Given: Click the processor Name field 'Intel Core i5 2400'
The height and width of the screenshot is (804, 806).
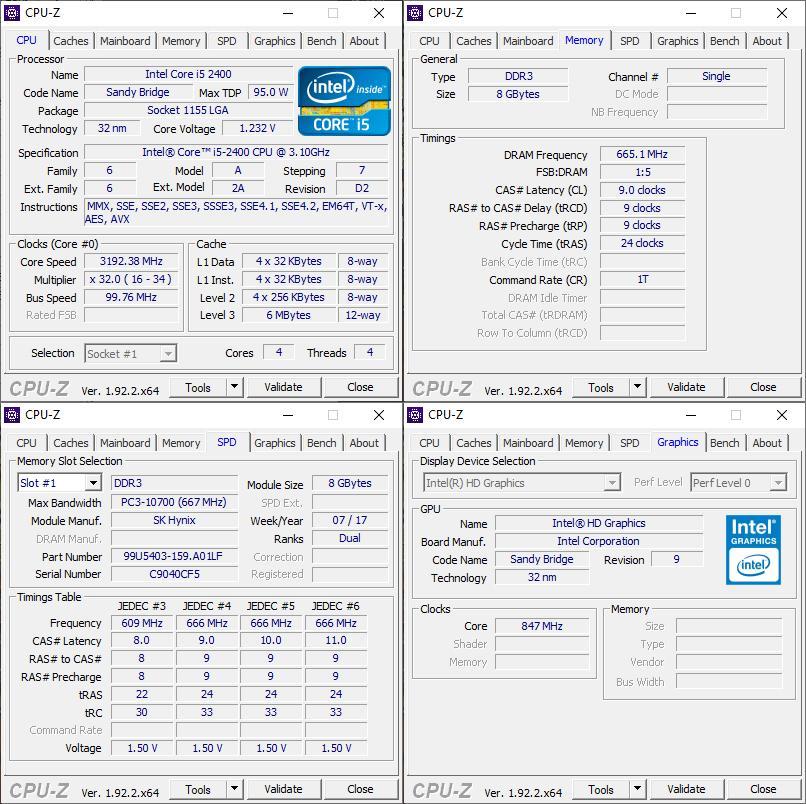Looking at the screenshot, I should [189, 74].
